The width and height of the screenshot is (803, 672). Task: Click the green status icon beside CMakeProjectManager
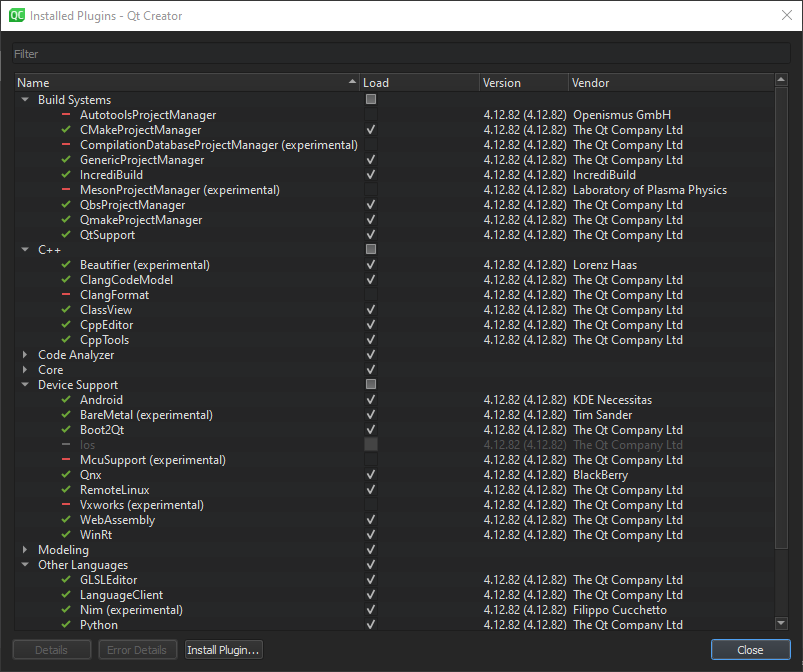[x=66, y=130]
